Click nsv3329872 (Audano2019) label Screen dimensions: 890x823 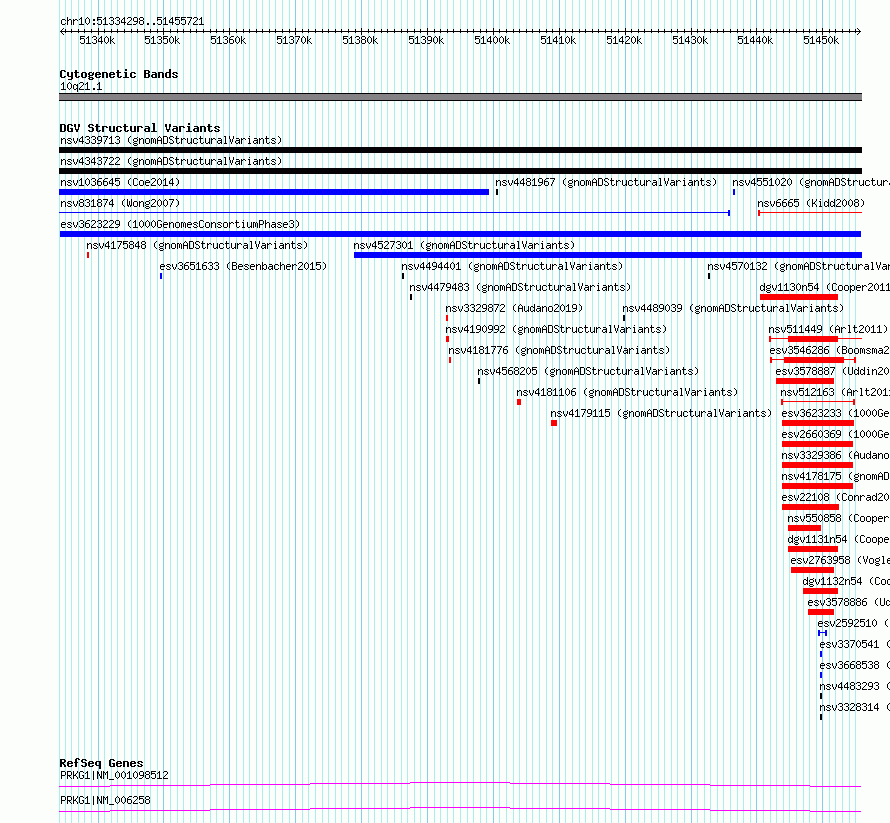514,308
